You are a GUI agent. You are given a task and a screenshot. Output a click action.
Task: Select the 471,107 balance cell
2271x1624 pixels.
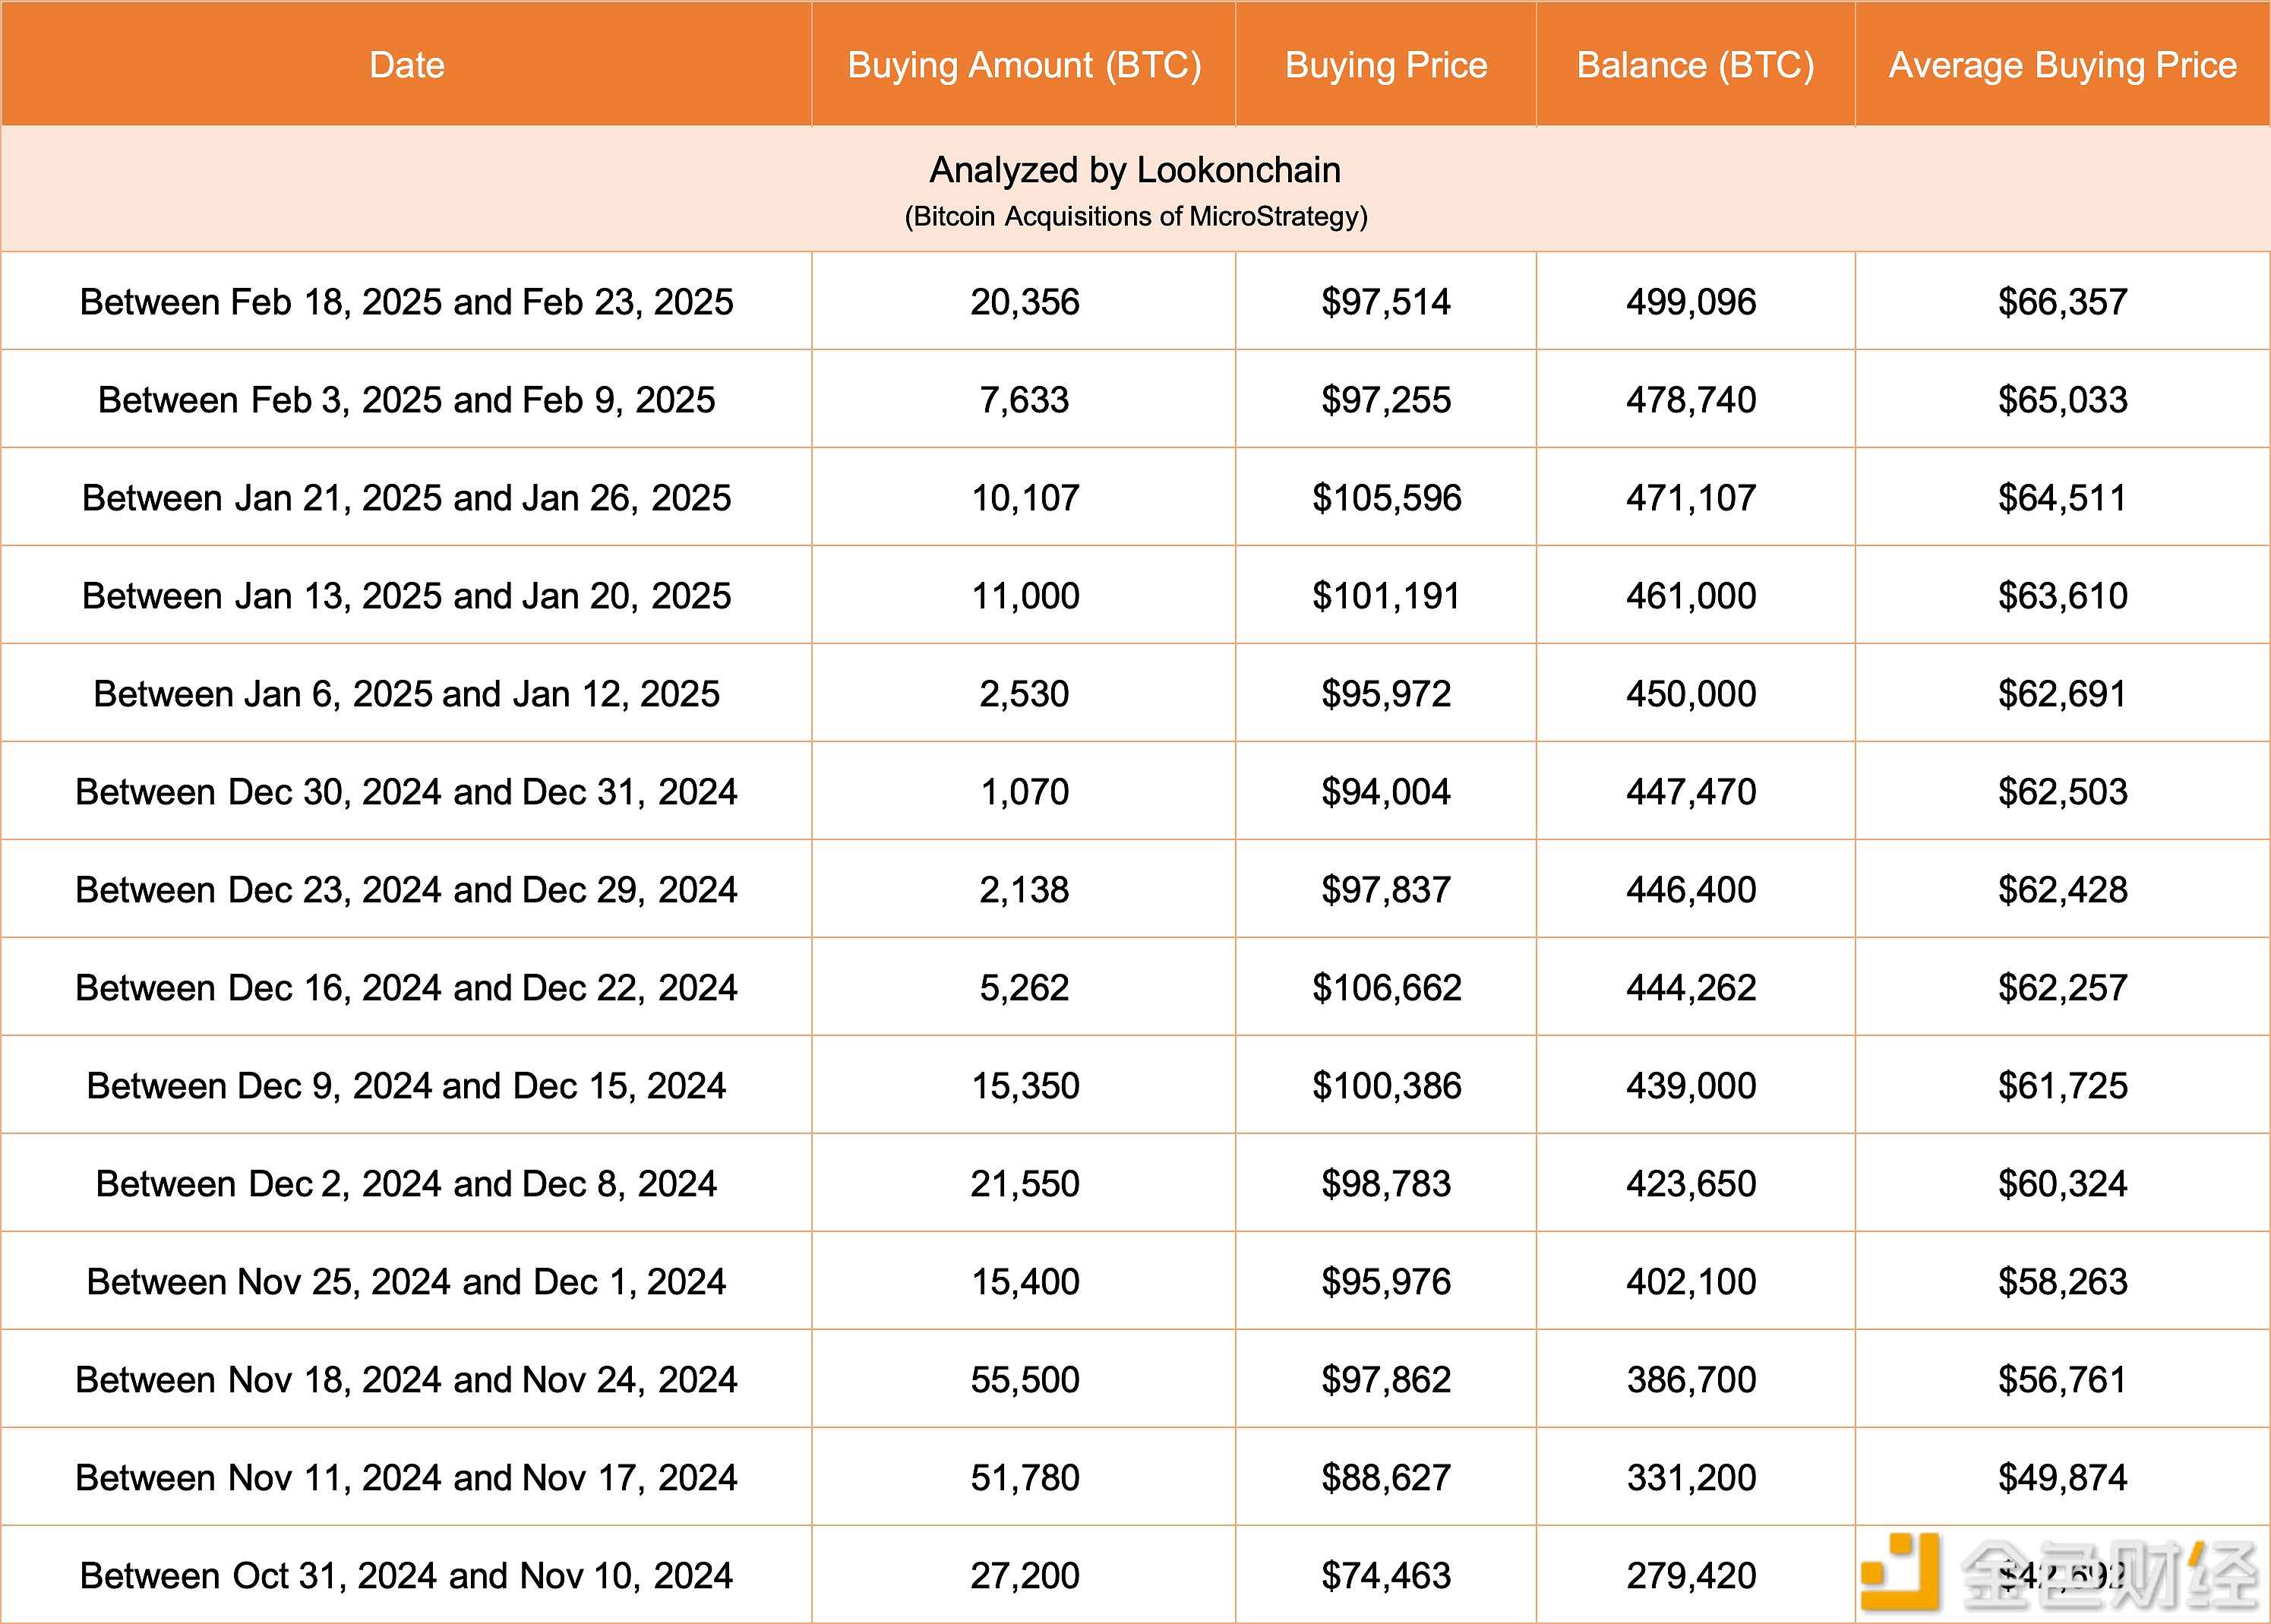click(x=1695, y=497)
